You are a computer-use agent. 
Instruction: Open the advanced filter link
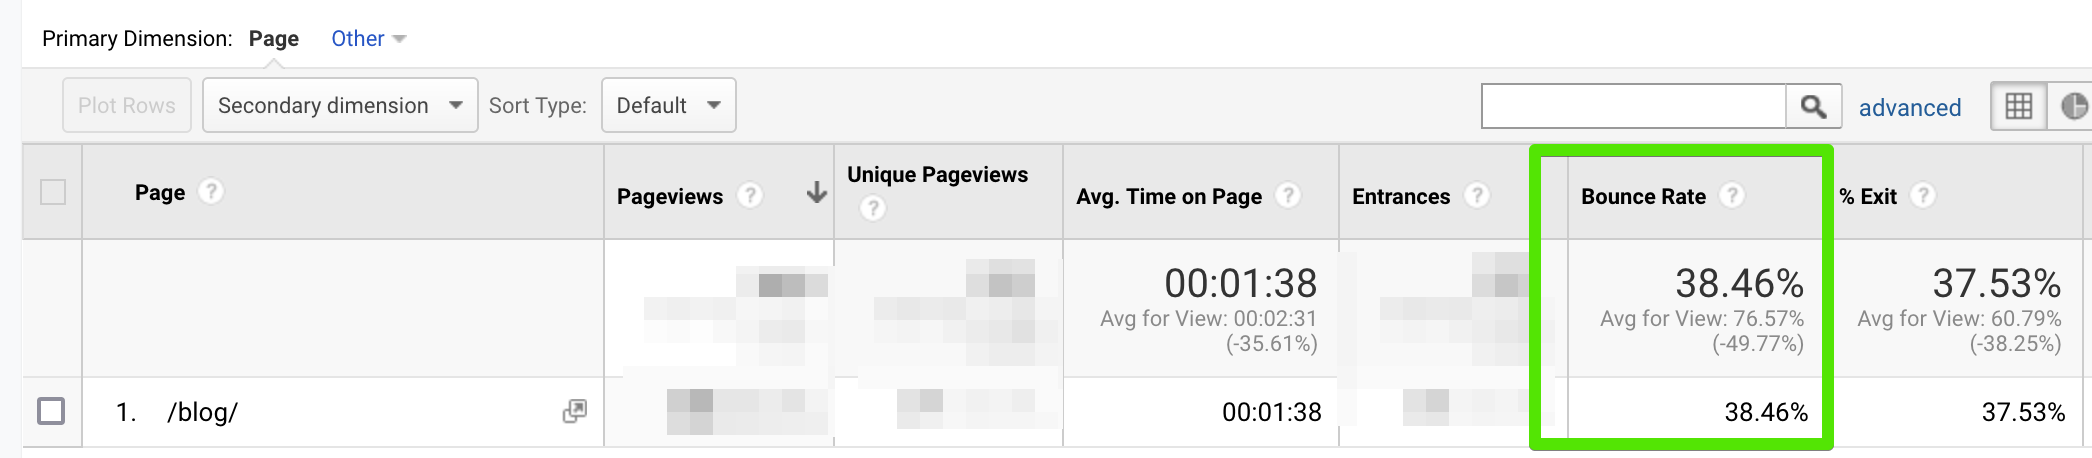(1909, 108)
